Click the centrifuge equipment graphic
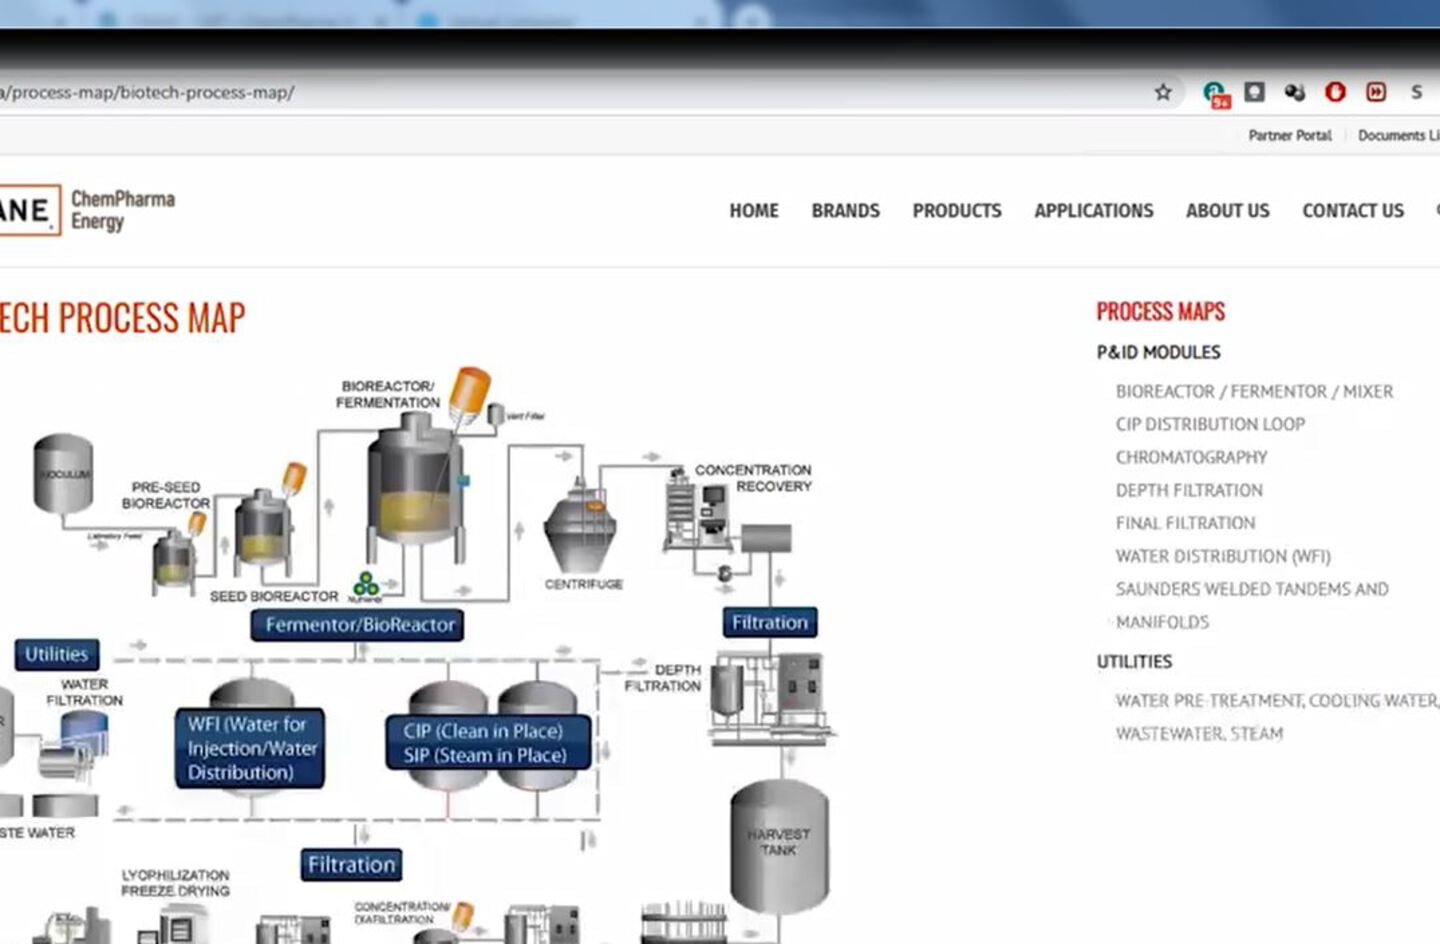This screenshot has width=1440, height=944. pyautogui.click(x=581, y=530)
